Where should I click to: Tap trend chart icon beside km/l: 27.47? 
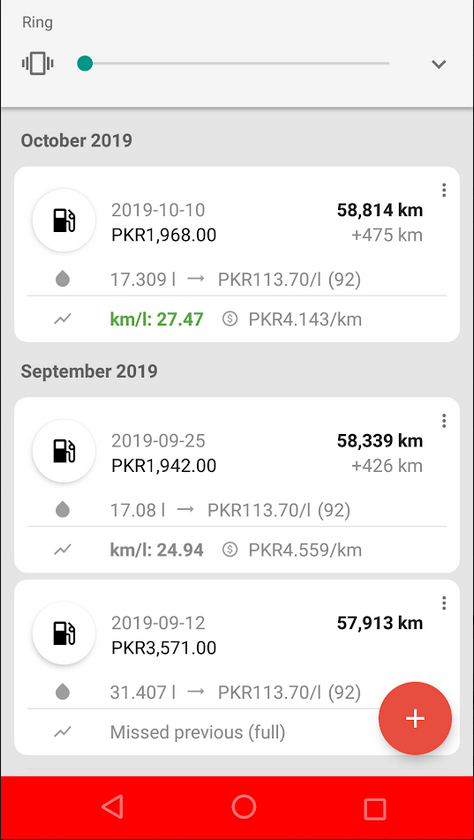63,319
